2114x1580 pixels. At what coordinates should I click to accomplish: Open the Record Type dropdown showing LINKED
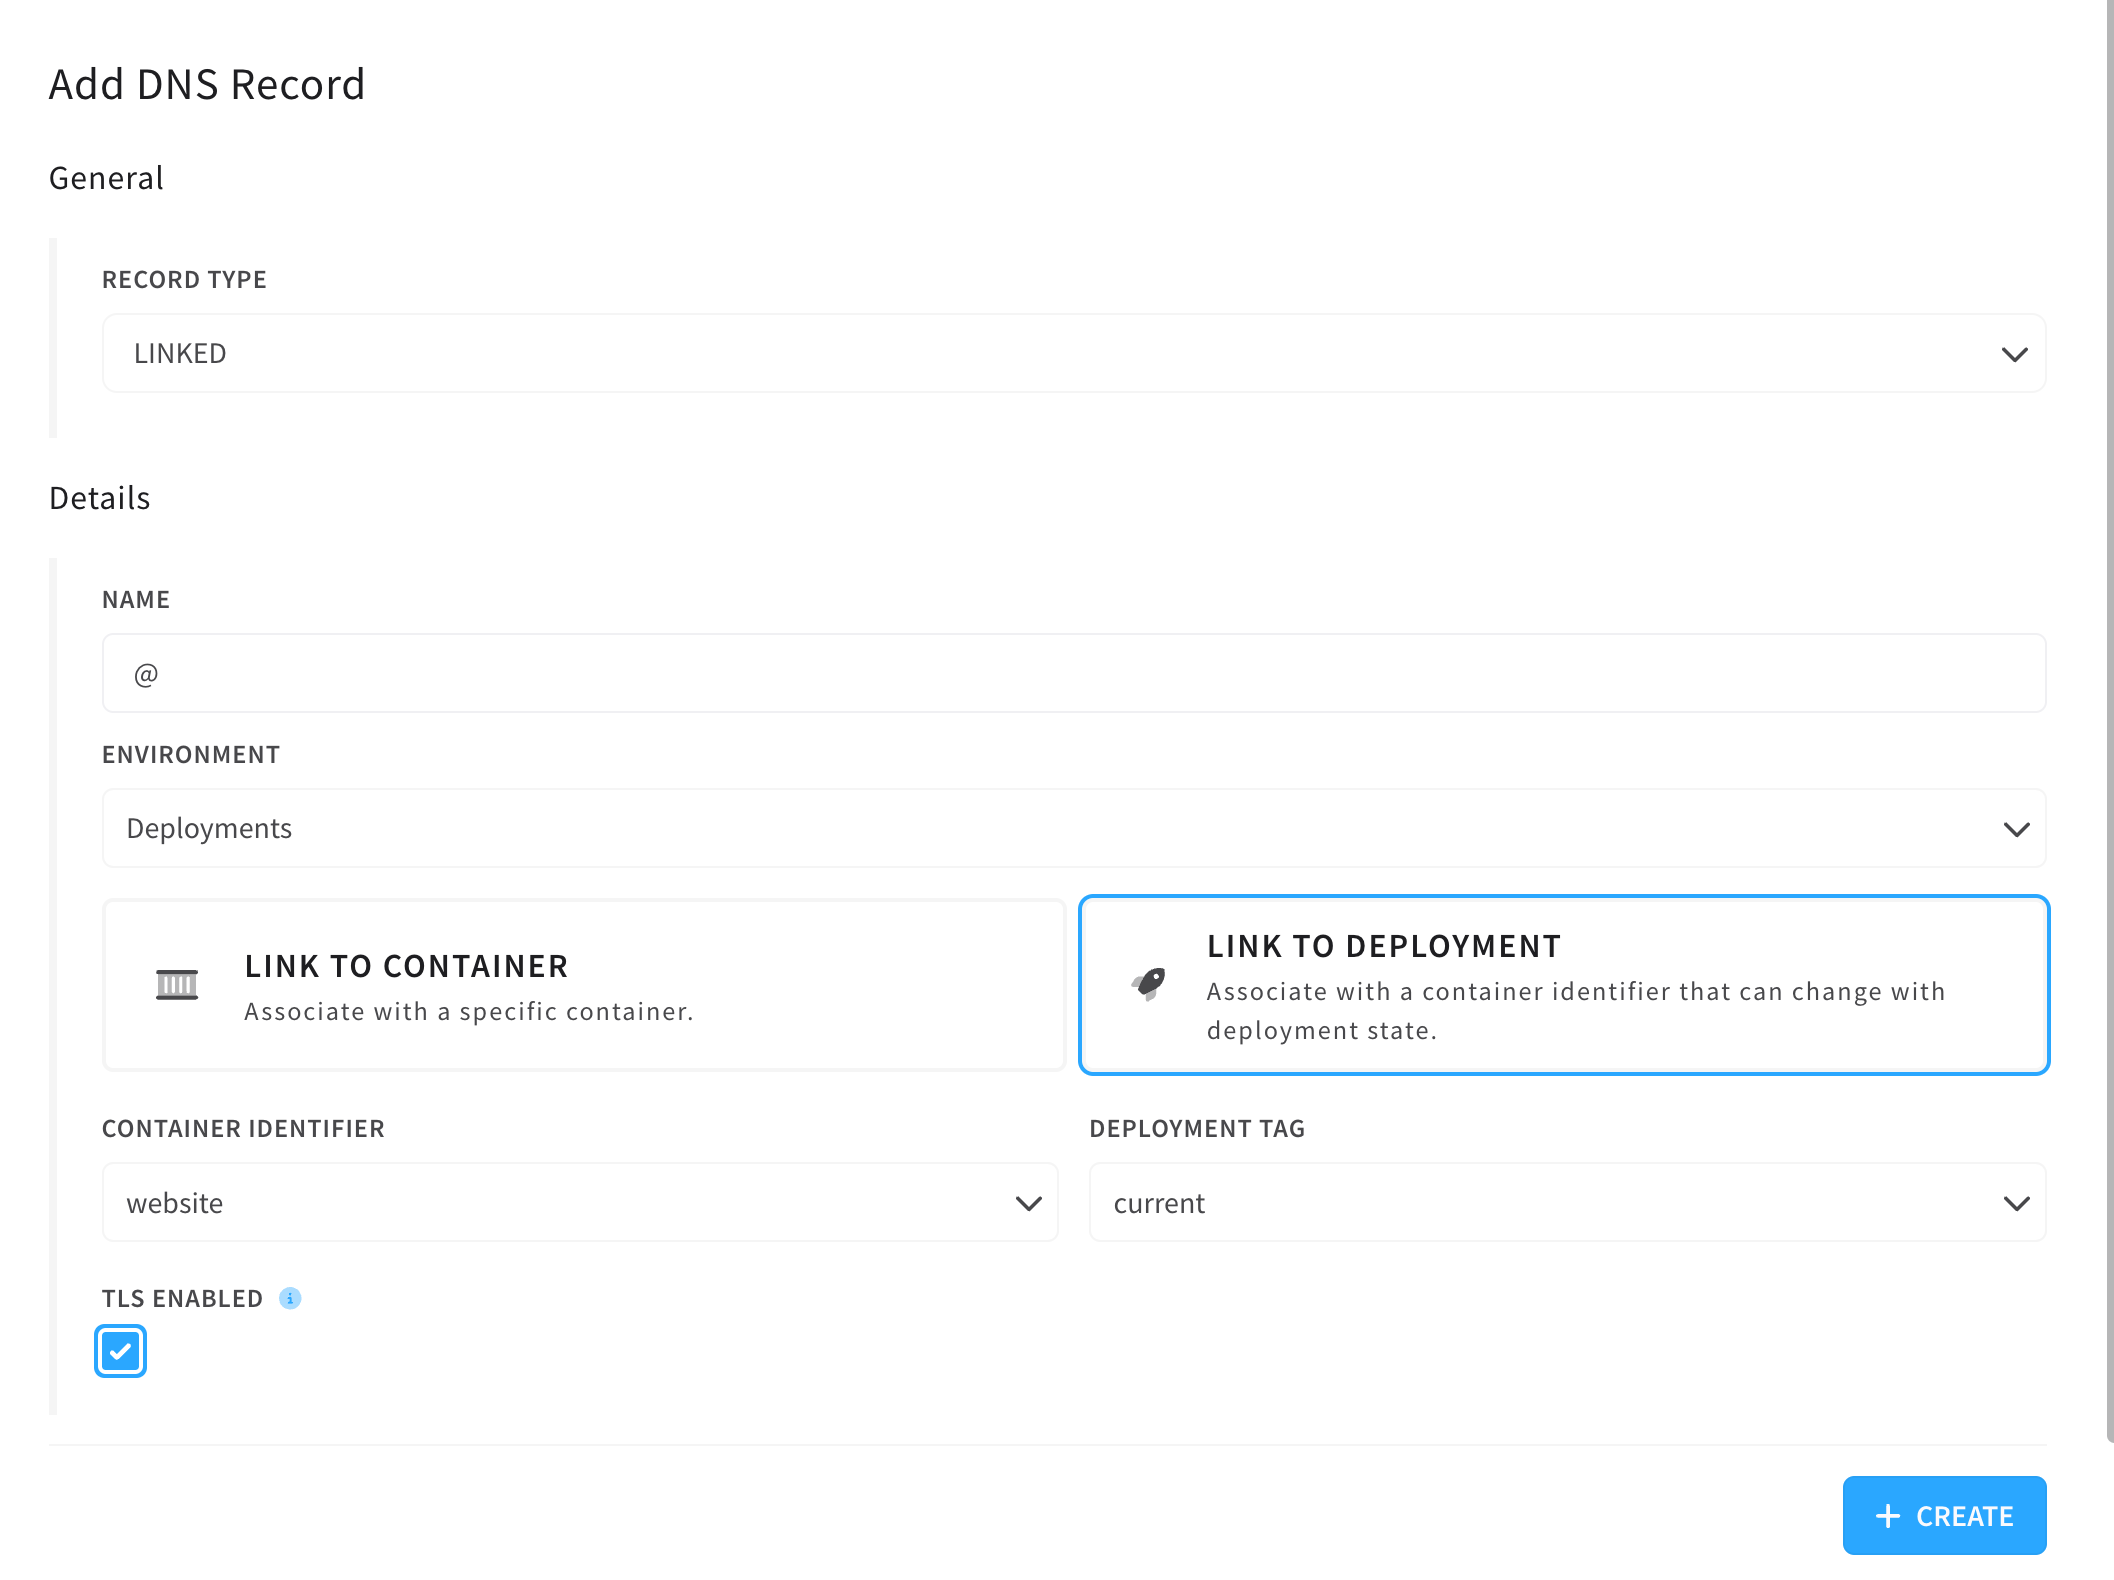coord(1074,353)
